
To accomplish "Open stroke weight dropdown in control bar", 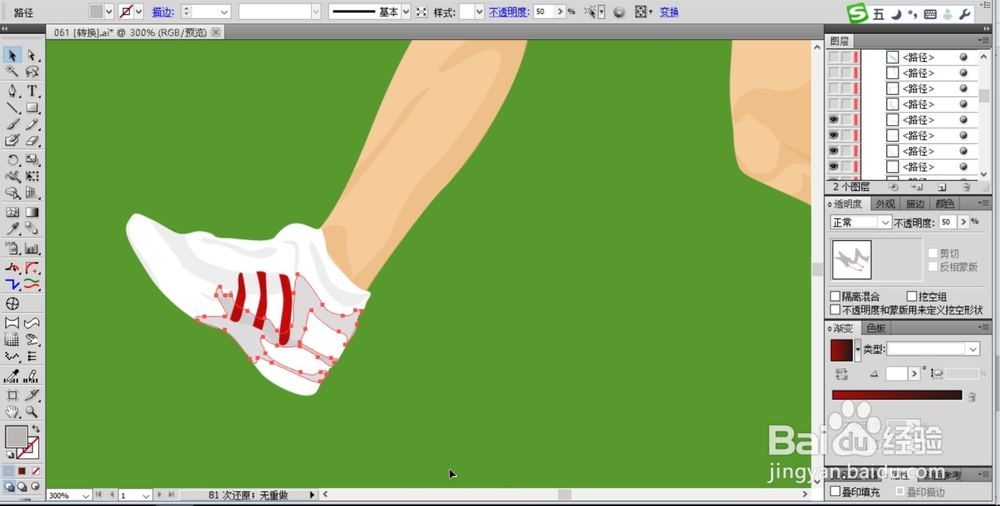I will click(224, 12).
